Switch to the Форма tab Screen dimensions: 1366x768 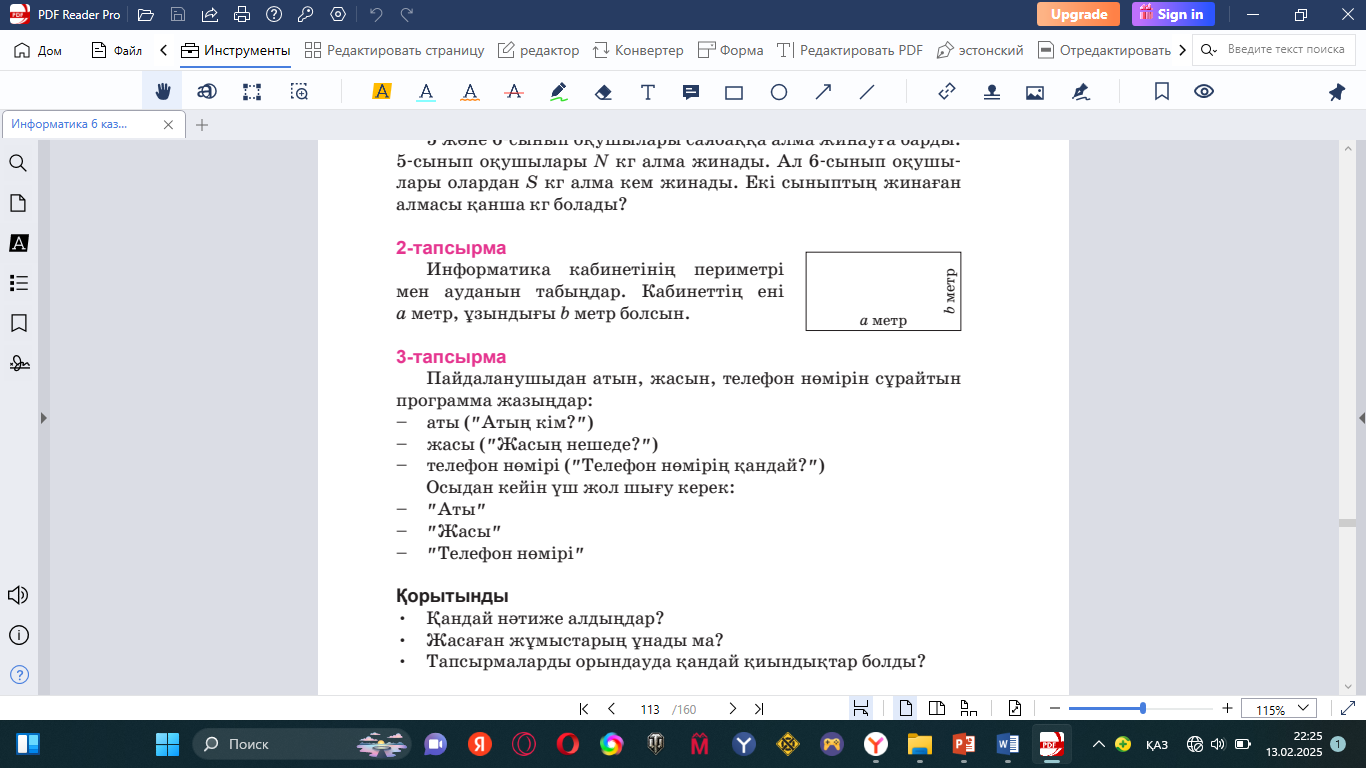click(x=730, y=50)
